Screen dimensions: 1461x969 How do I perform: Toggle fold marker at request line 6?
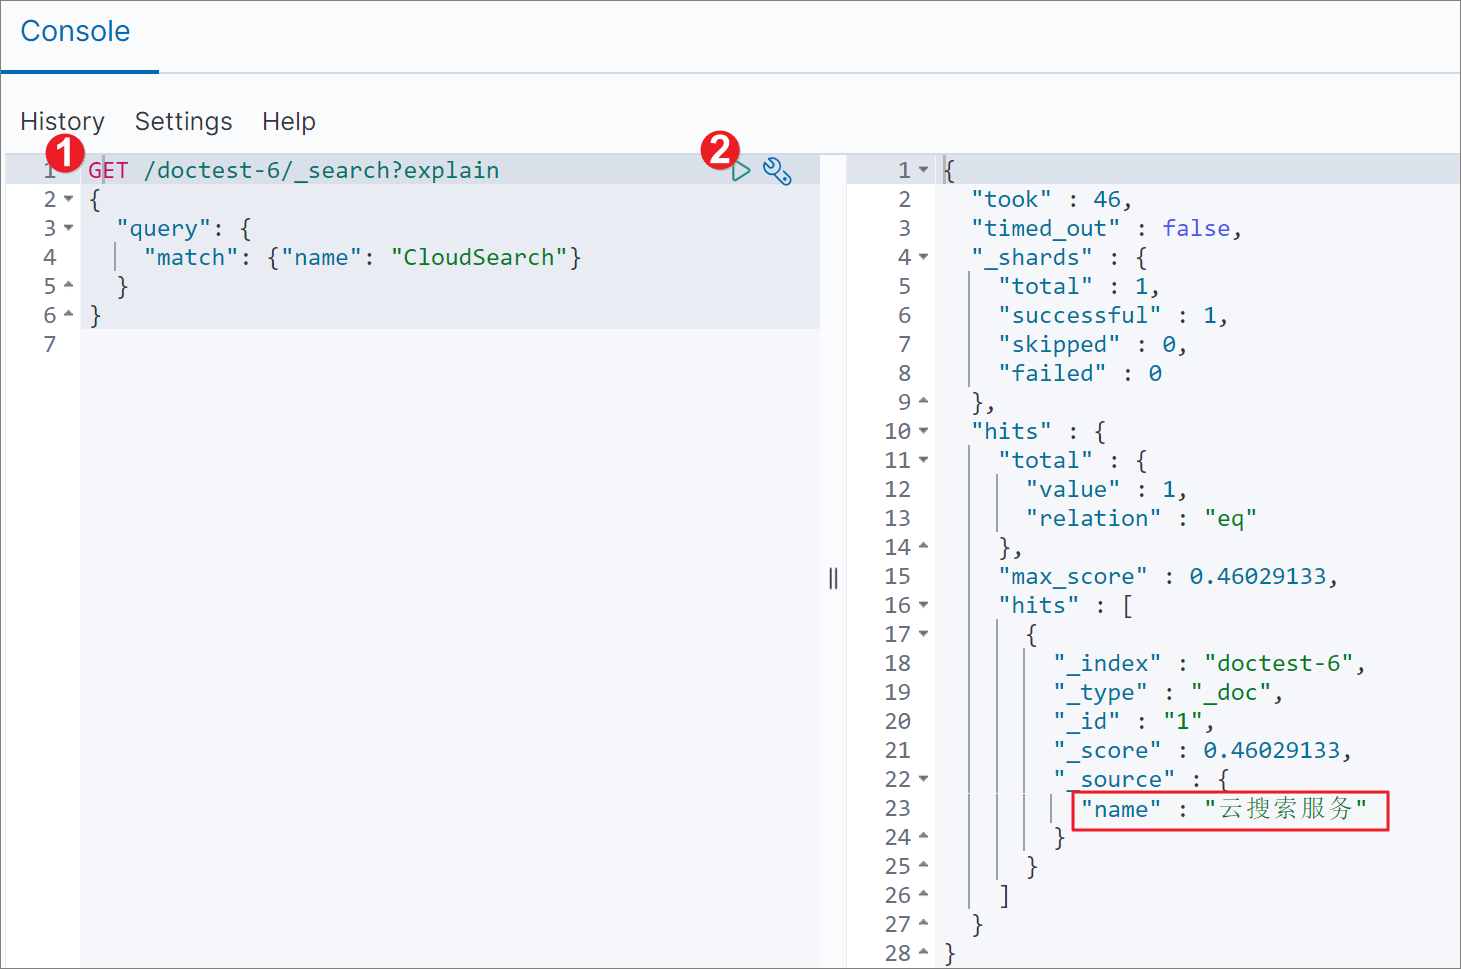(x=68, y=315)
